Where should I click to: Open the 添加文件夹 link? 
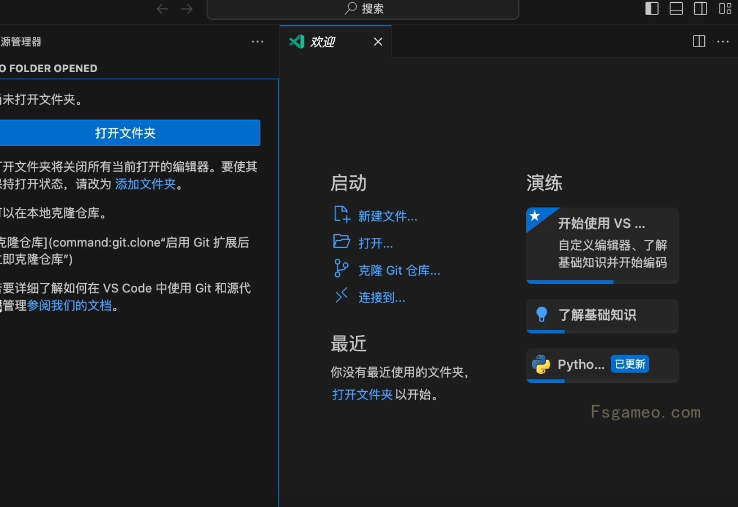pos(145,184)
